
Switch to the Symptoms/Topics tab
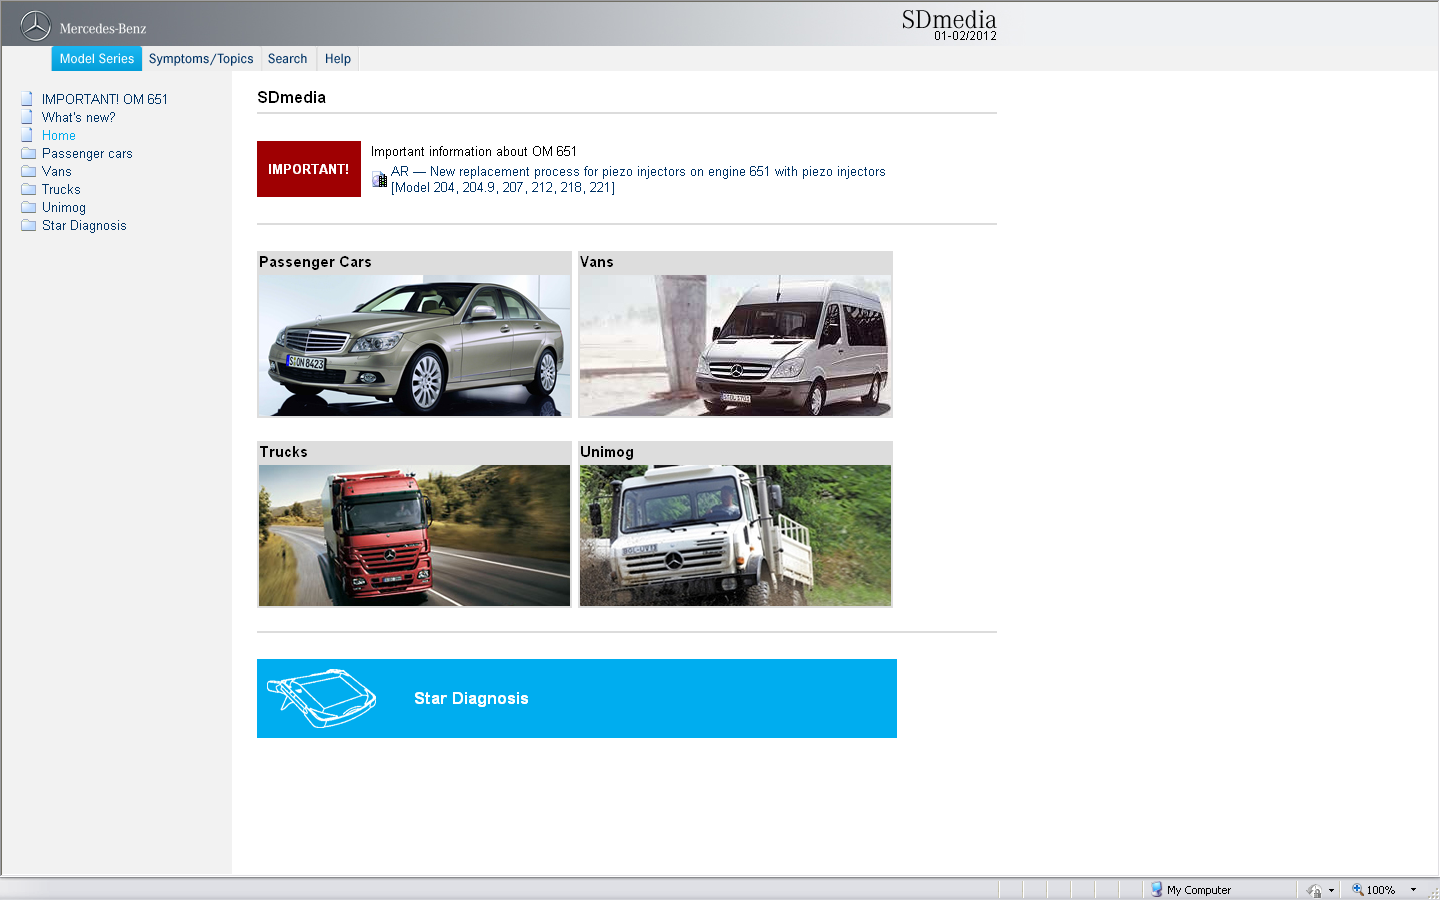pyautogui.click(x=201, y=59)
